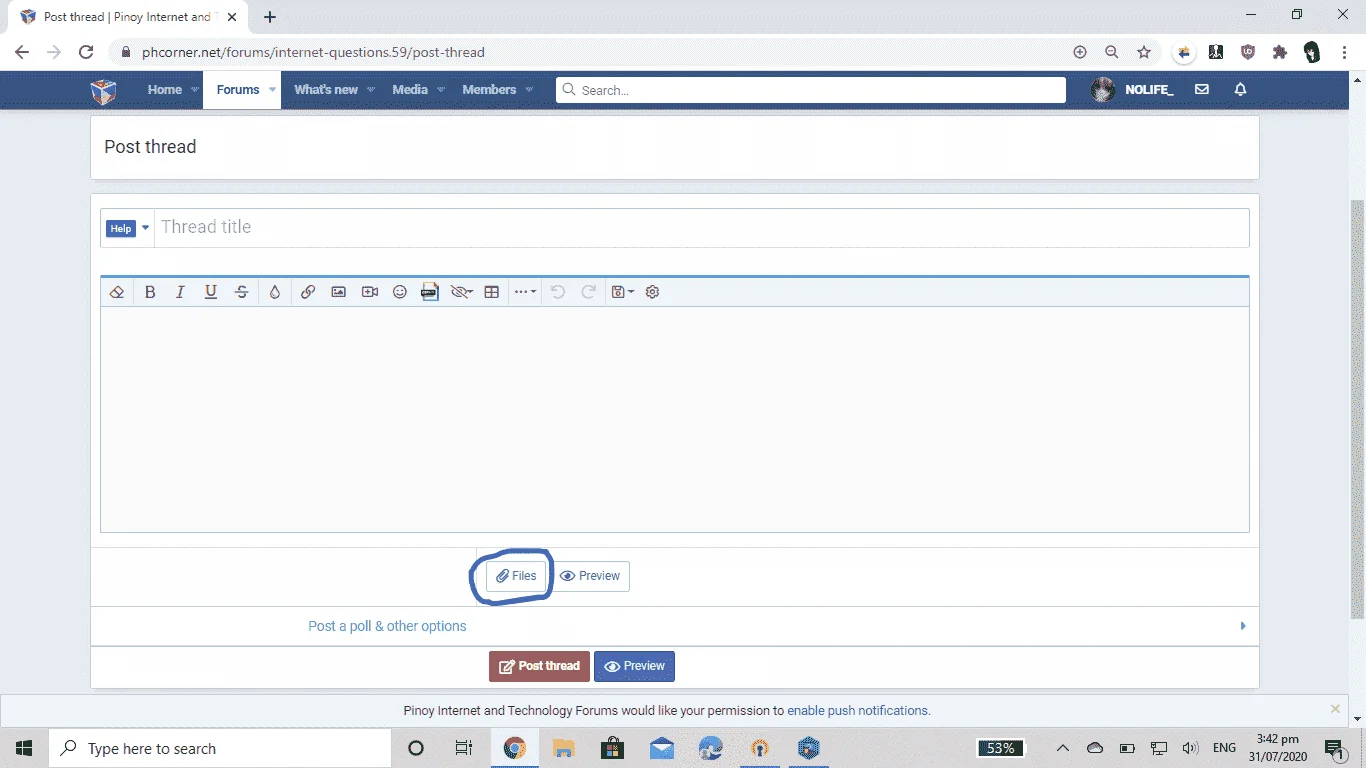Click inside the message body editor

click(675, 419)
